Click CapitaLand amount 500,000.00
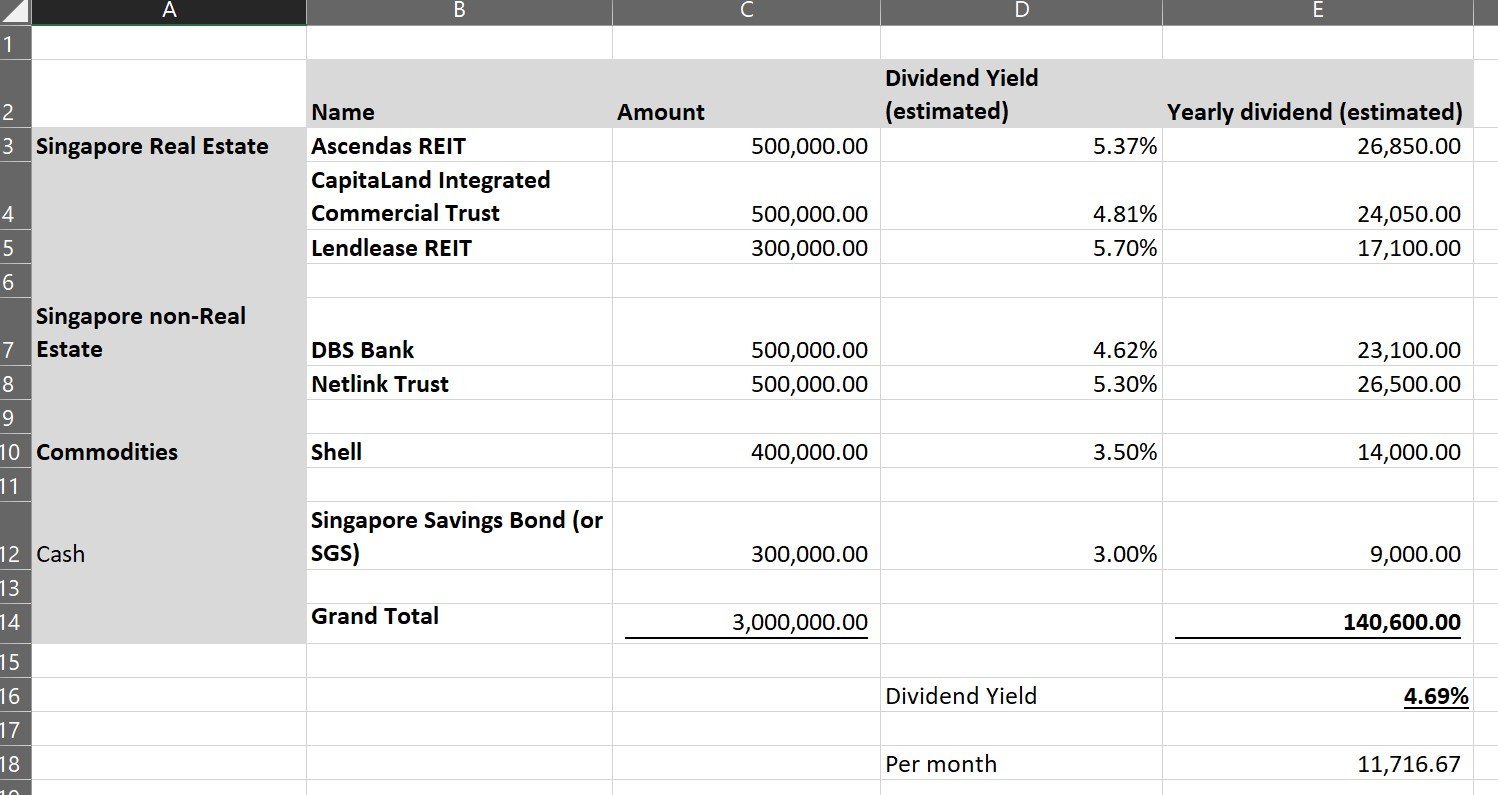 pos(746,196)
